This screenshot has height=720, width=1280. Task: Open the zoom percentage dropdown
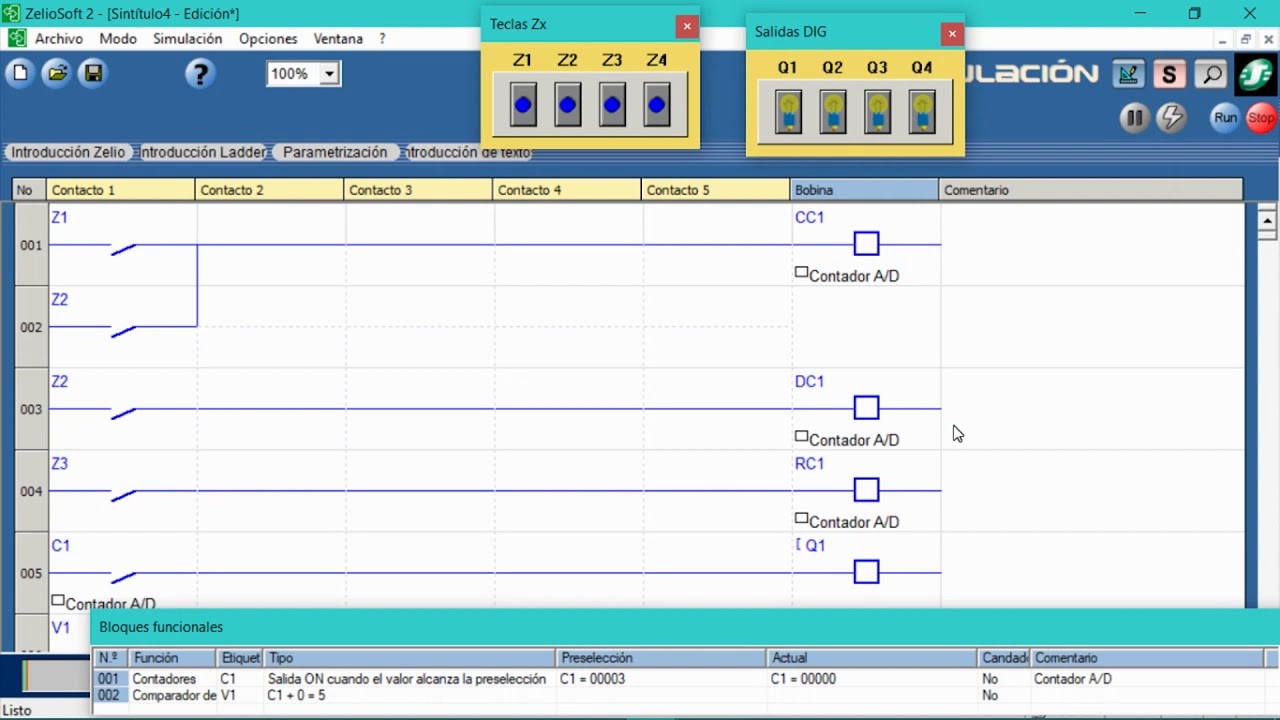pyautogui.click(x=329, y=74)
